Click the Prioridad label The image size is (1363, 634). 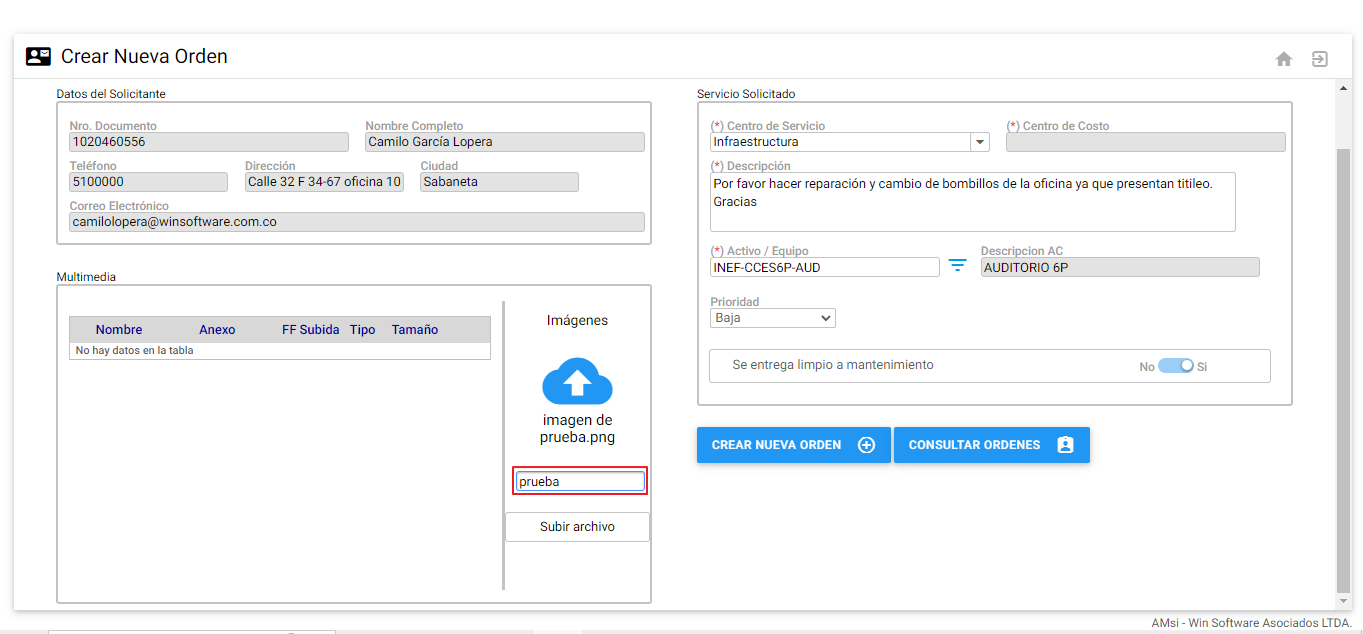735,301
